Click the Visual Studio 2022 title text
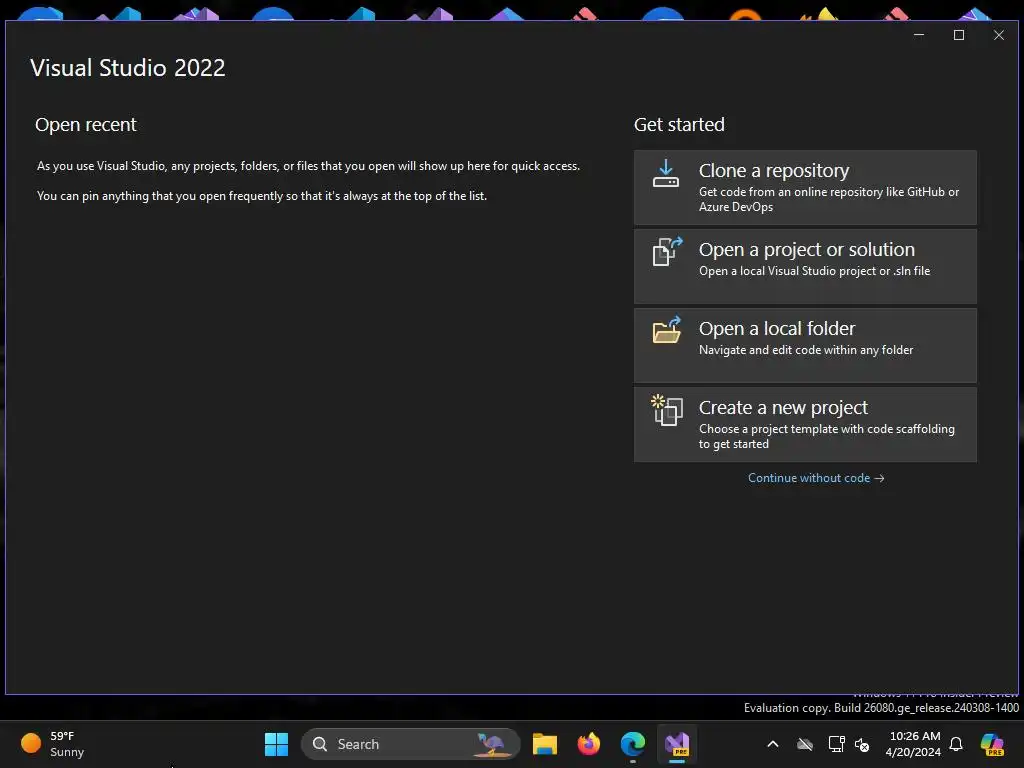The height and width of the screenshot is (768, 1024). click(x=127, y=68)
